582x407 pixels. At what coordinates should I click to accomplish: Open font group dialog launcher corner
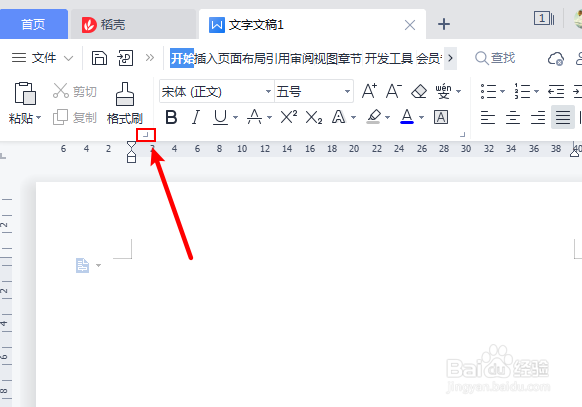pos(462,135)
